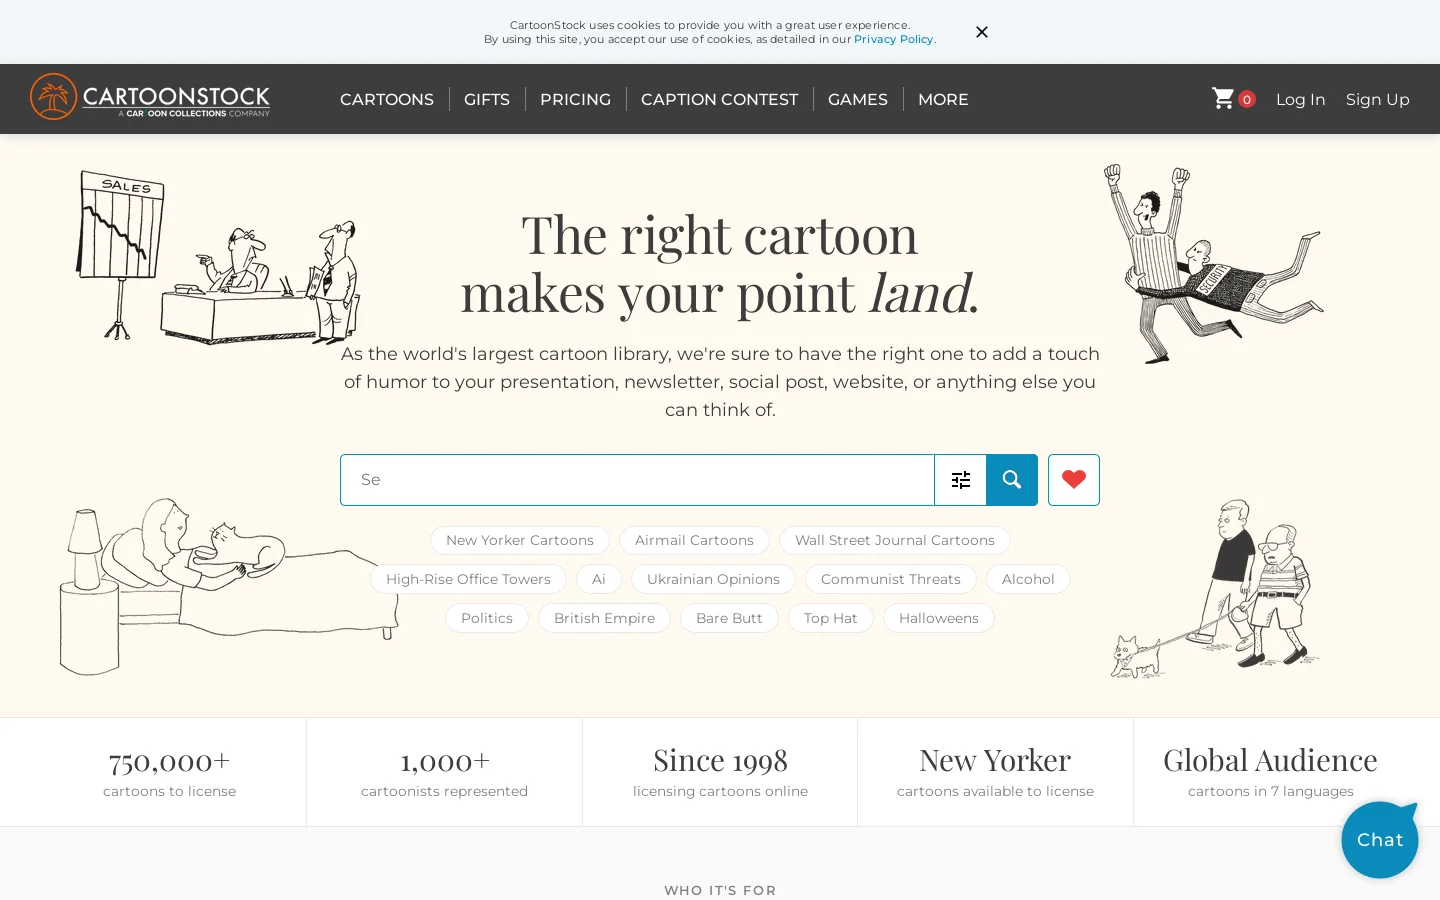
Task: Click the "New Yorker" statistic heading
Action: pyautogui.click(x=995, y=761)
